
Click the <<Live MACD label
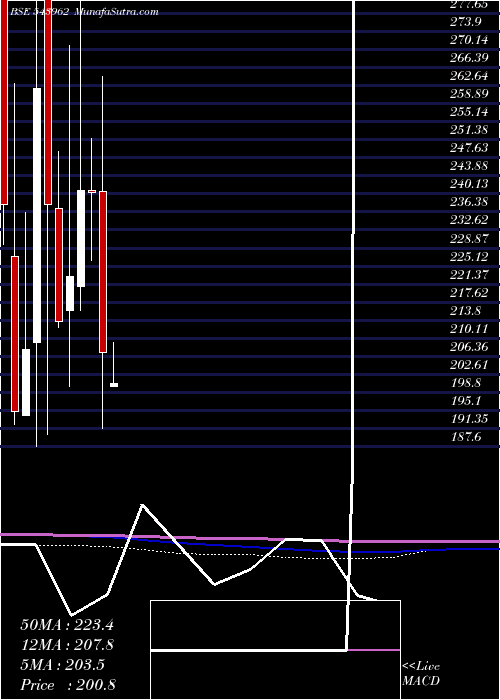coord(421,674)
